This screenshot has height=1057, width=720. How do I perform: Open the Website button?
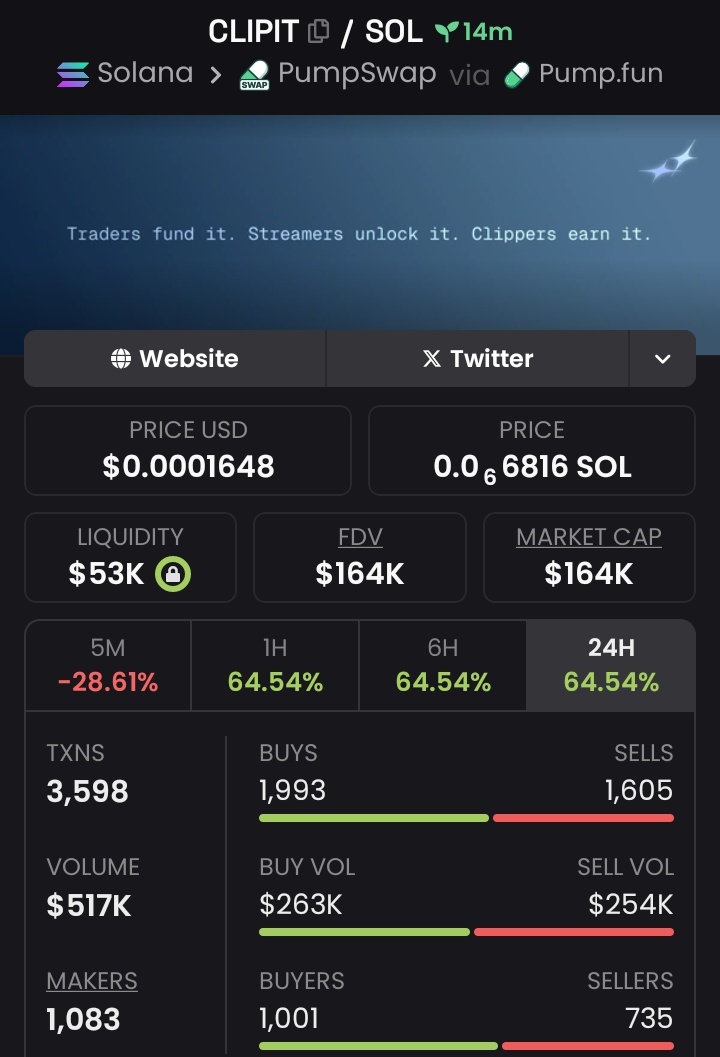pyautogui.click(x=175, y=359)
